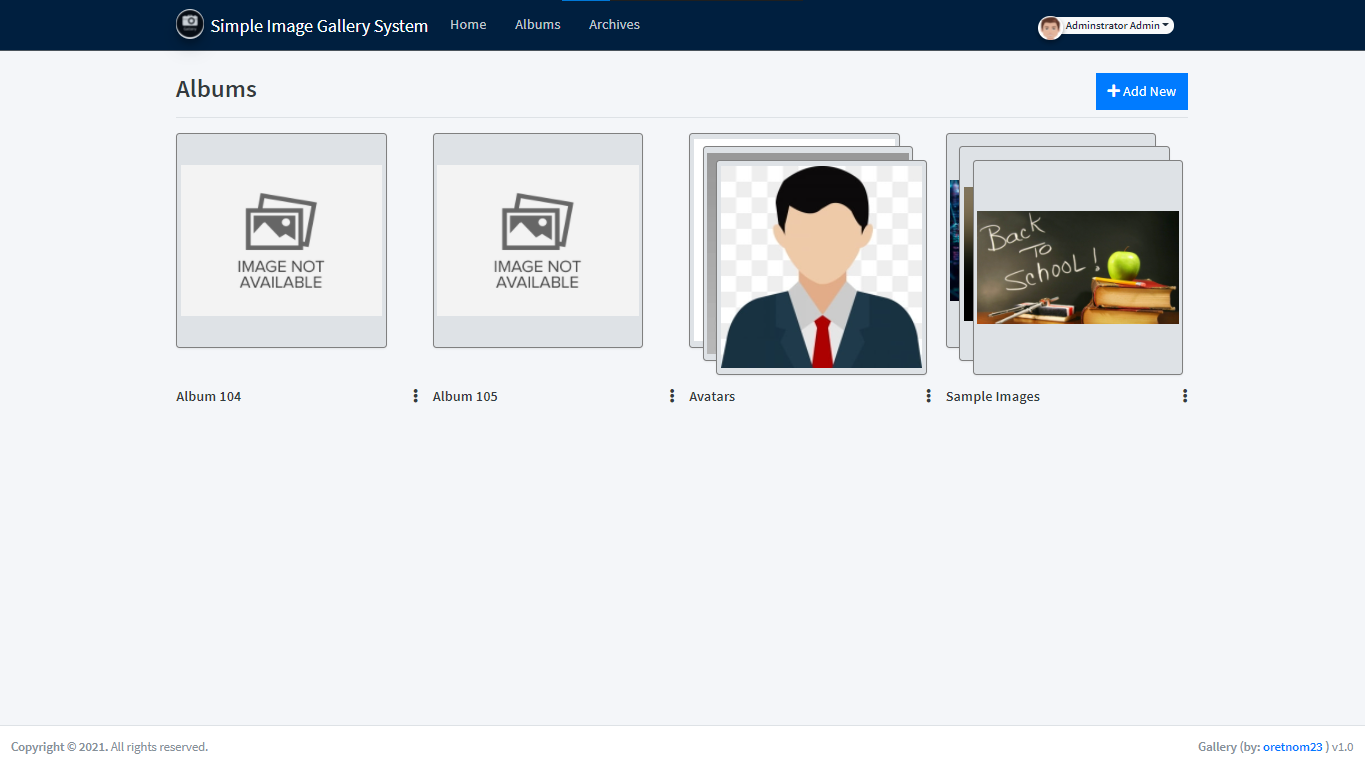The image size is (1365, 768).
Task: Open the Back to School album cover
Action: click(1077, 267)
